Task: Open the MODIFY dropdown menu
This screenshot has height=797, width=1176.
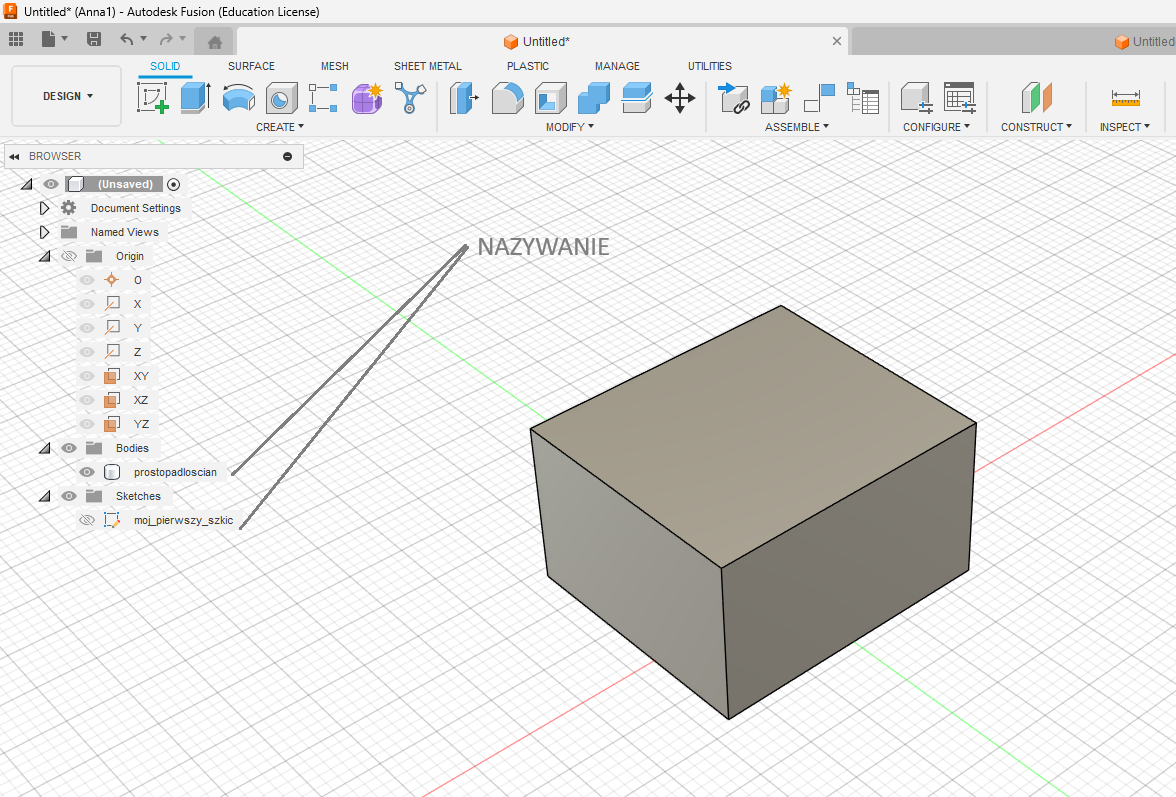Action: 570,127
